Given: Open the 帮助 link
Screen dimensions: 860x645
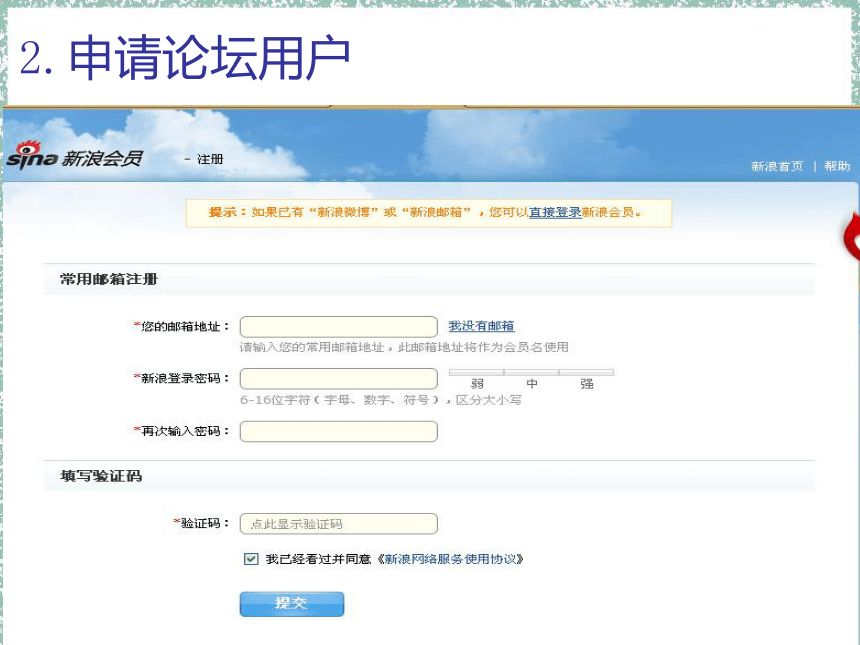Looking at the screenshot, I should tap(837, 166).
